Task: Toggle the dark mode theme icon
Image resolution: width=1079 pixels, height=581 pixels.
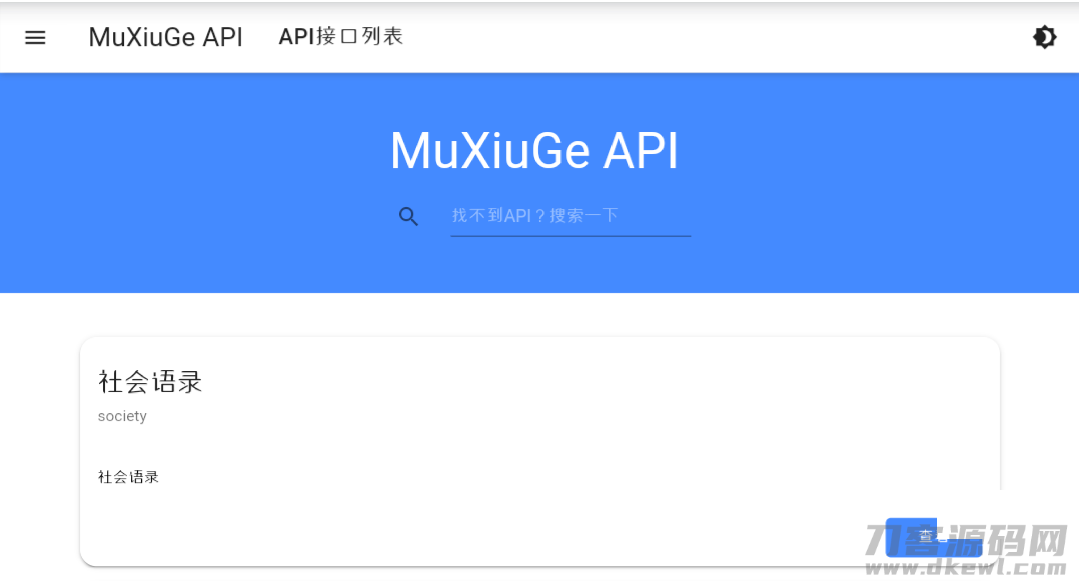Action: click(x=1044, y=37)
